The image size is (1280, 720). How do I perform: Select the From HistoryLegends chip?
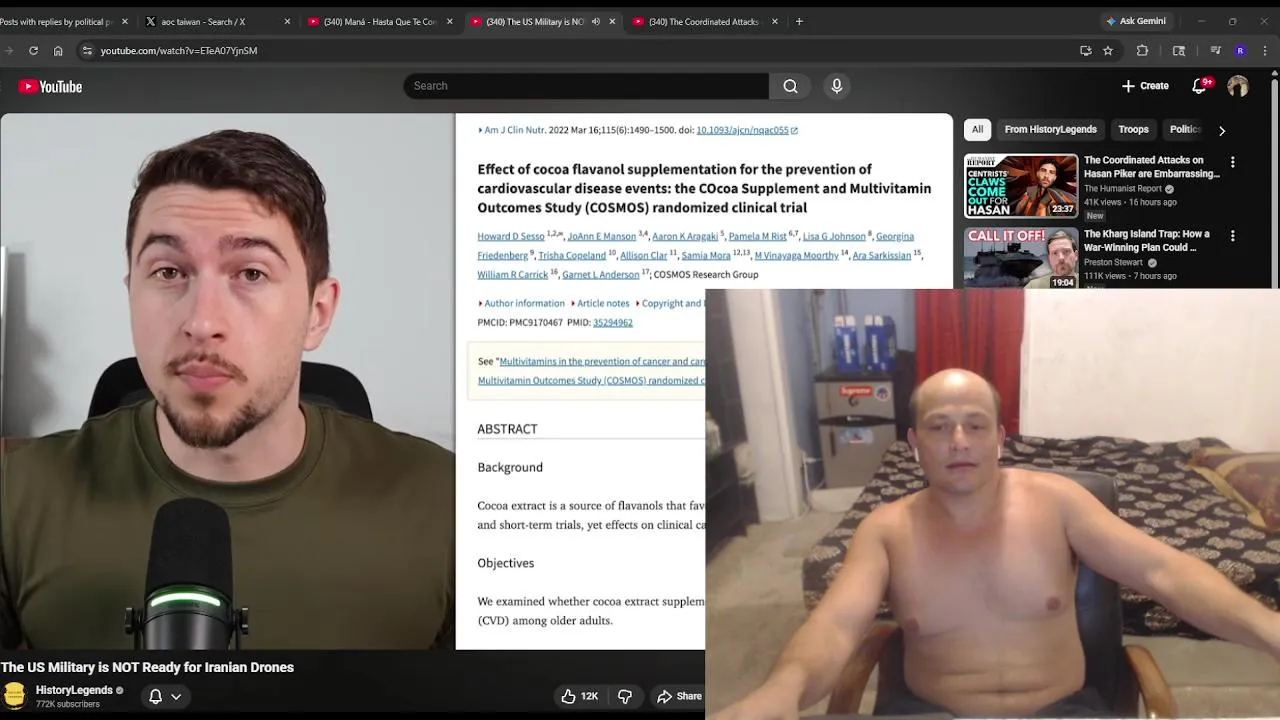[x=1050, y=129]
